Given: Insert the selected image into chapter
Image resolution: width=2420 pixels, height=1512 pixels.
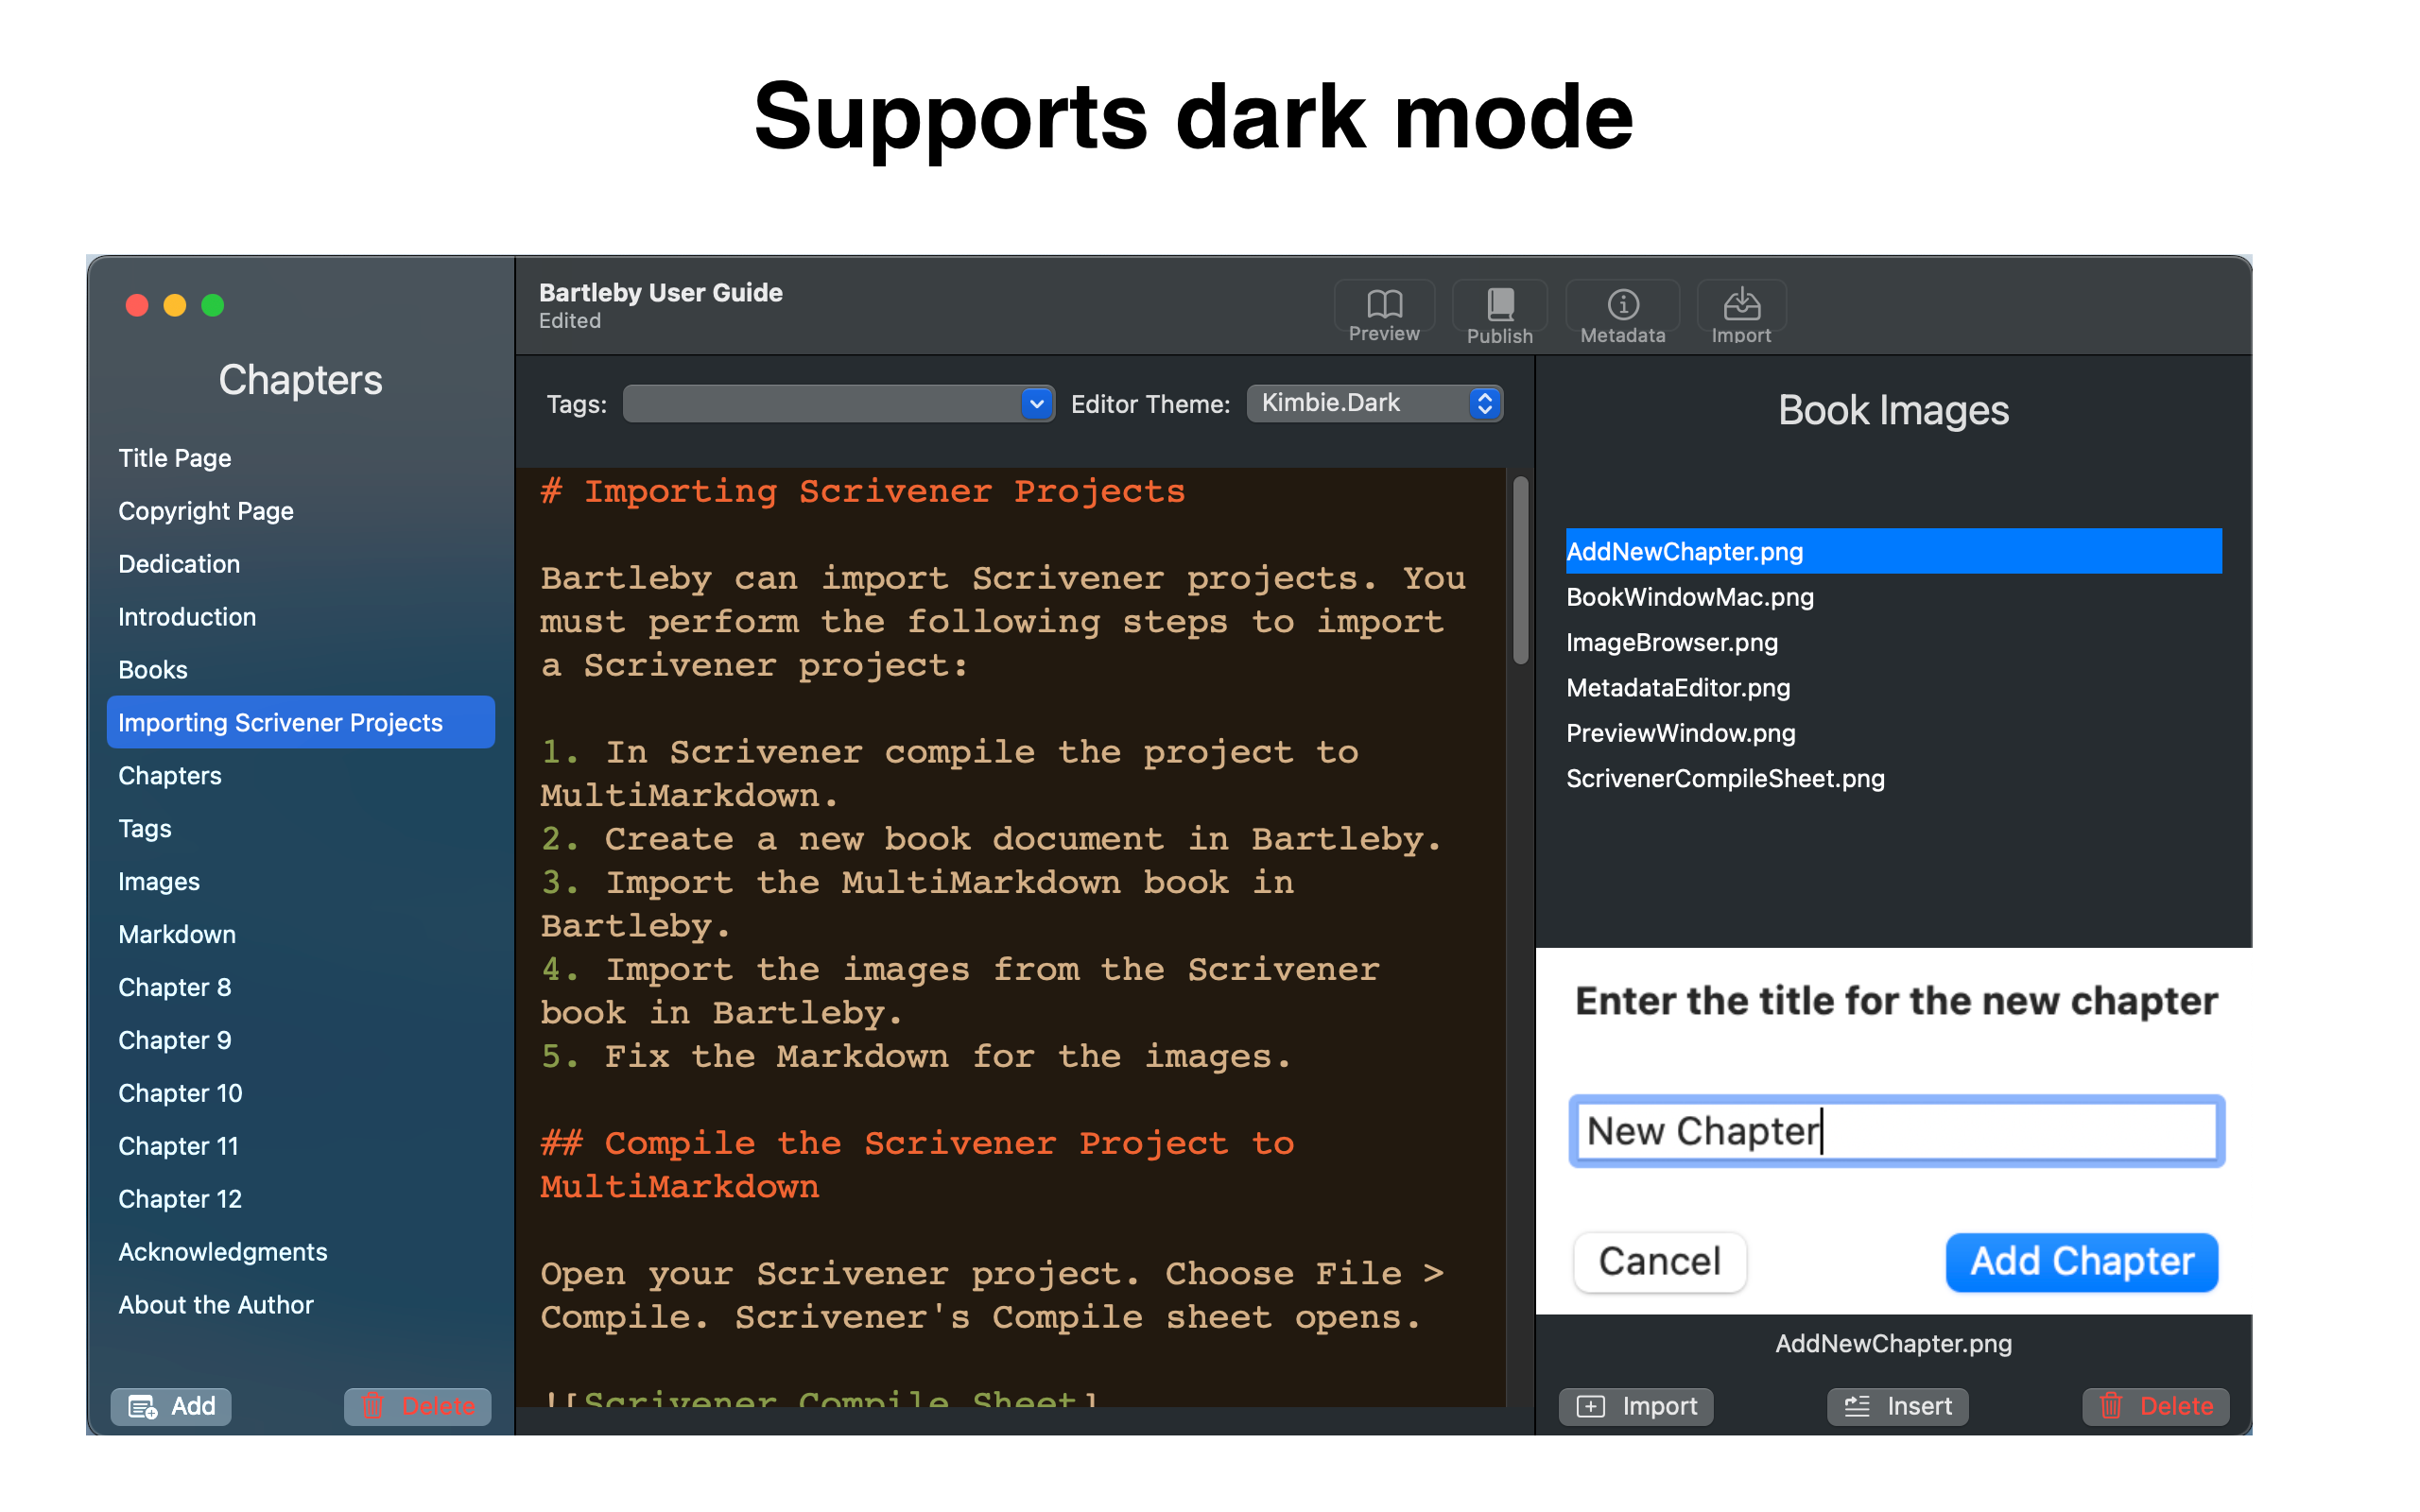Looking at the screenshot, I should (x=1897, y=1406).
